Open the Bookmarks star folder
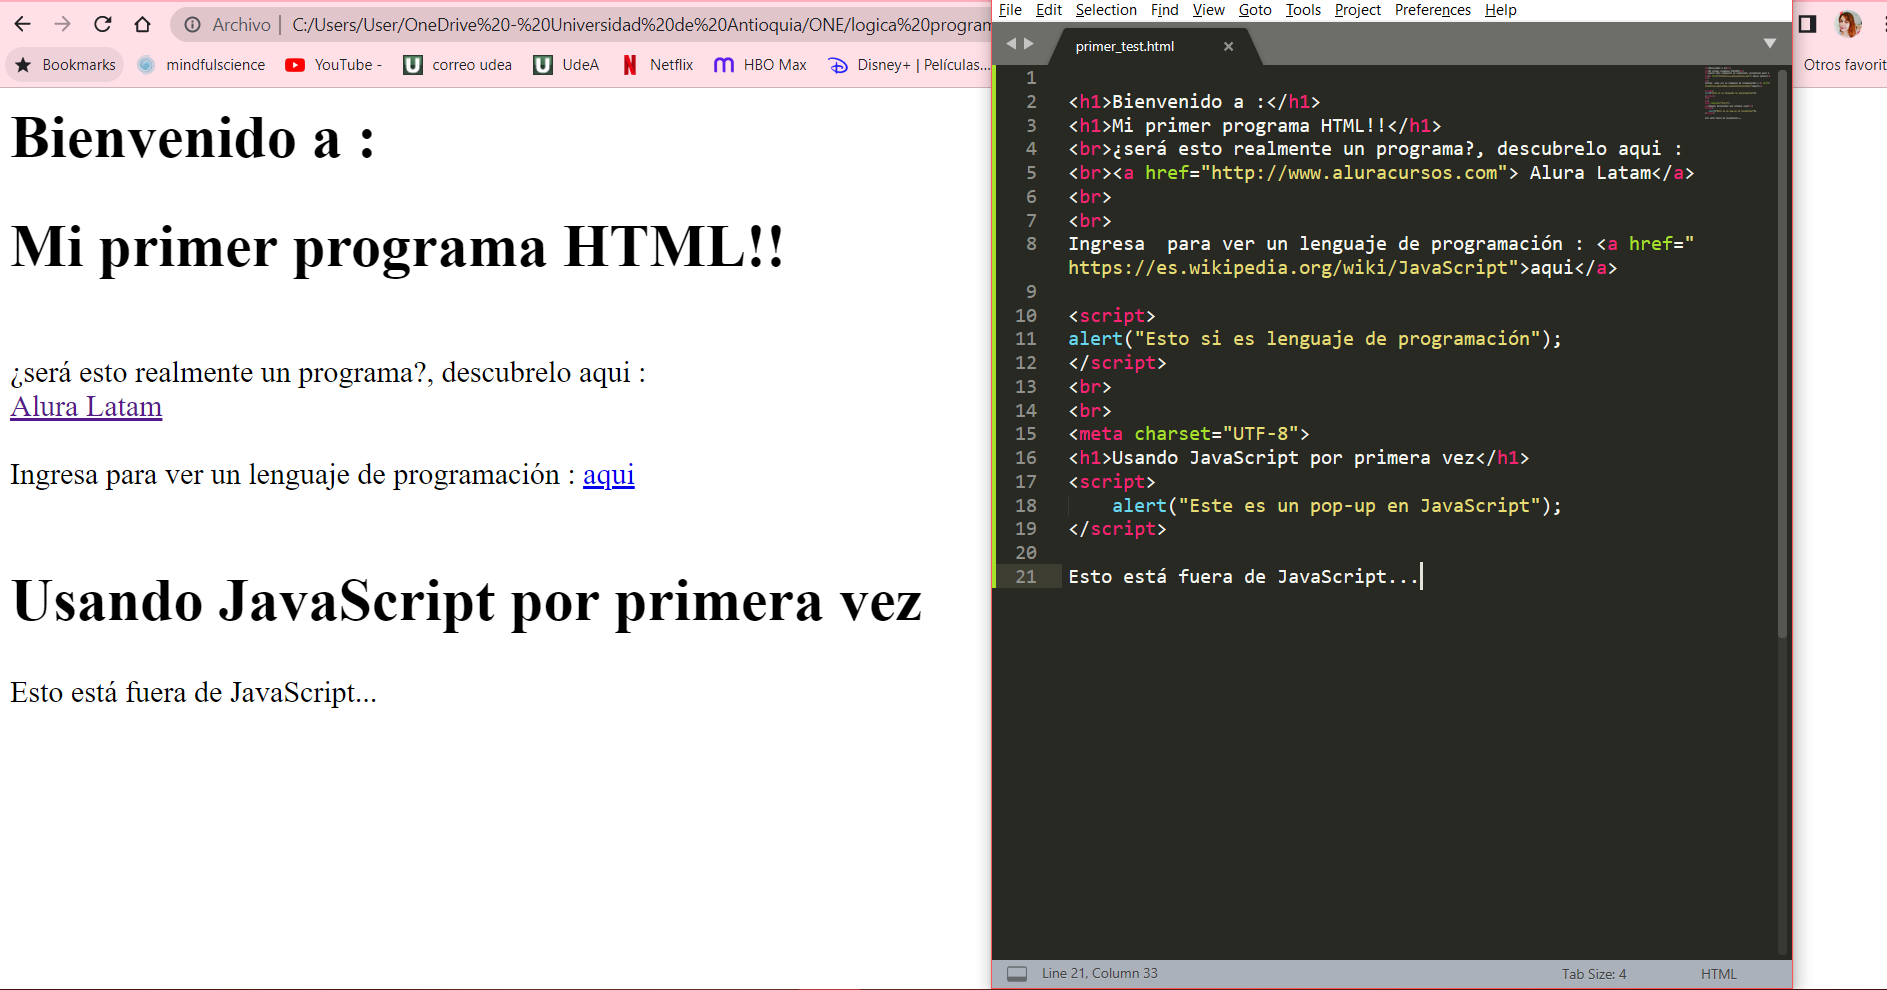 point(65,65)
